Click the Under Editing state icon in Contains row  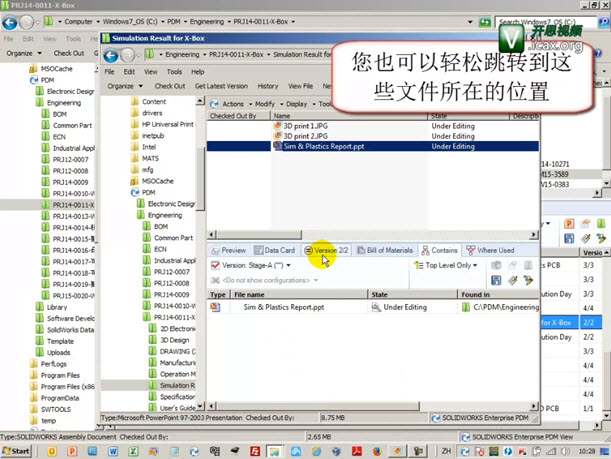click(x=376, y=307)
